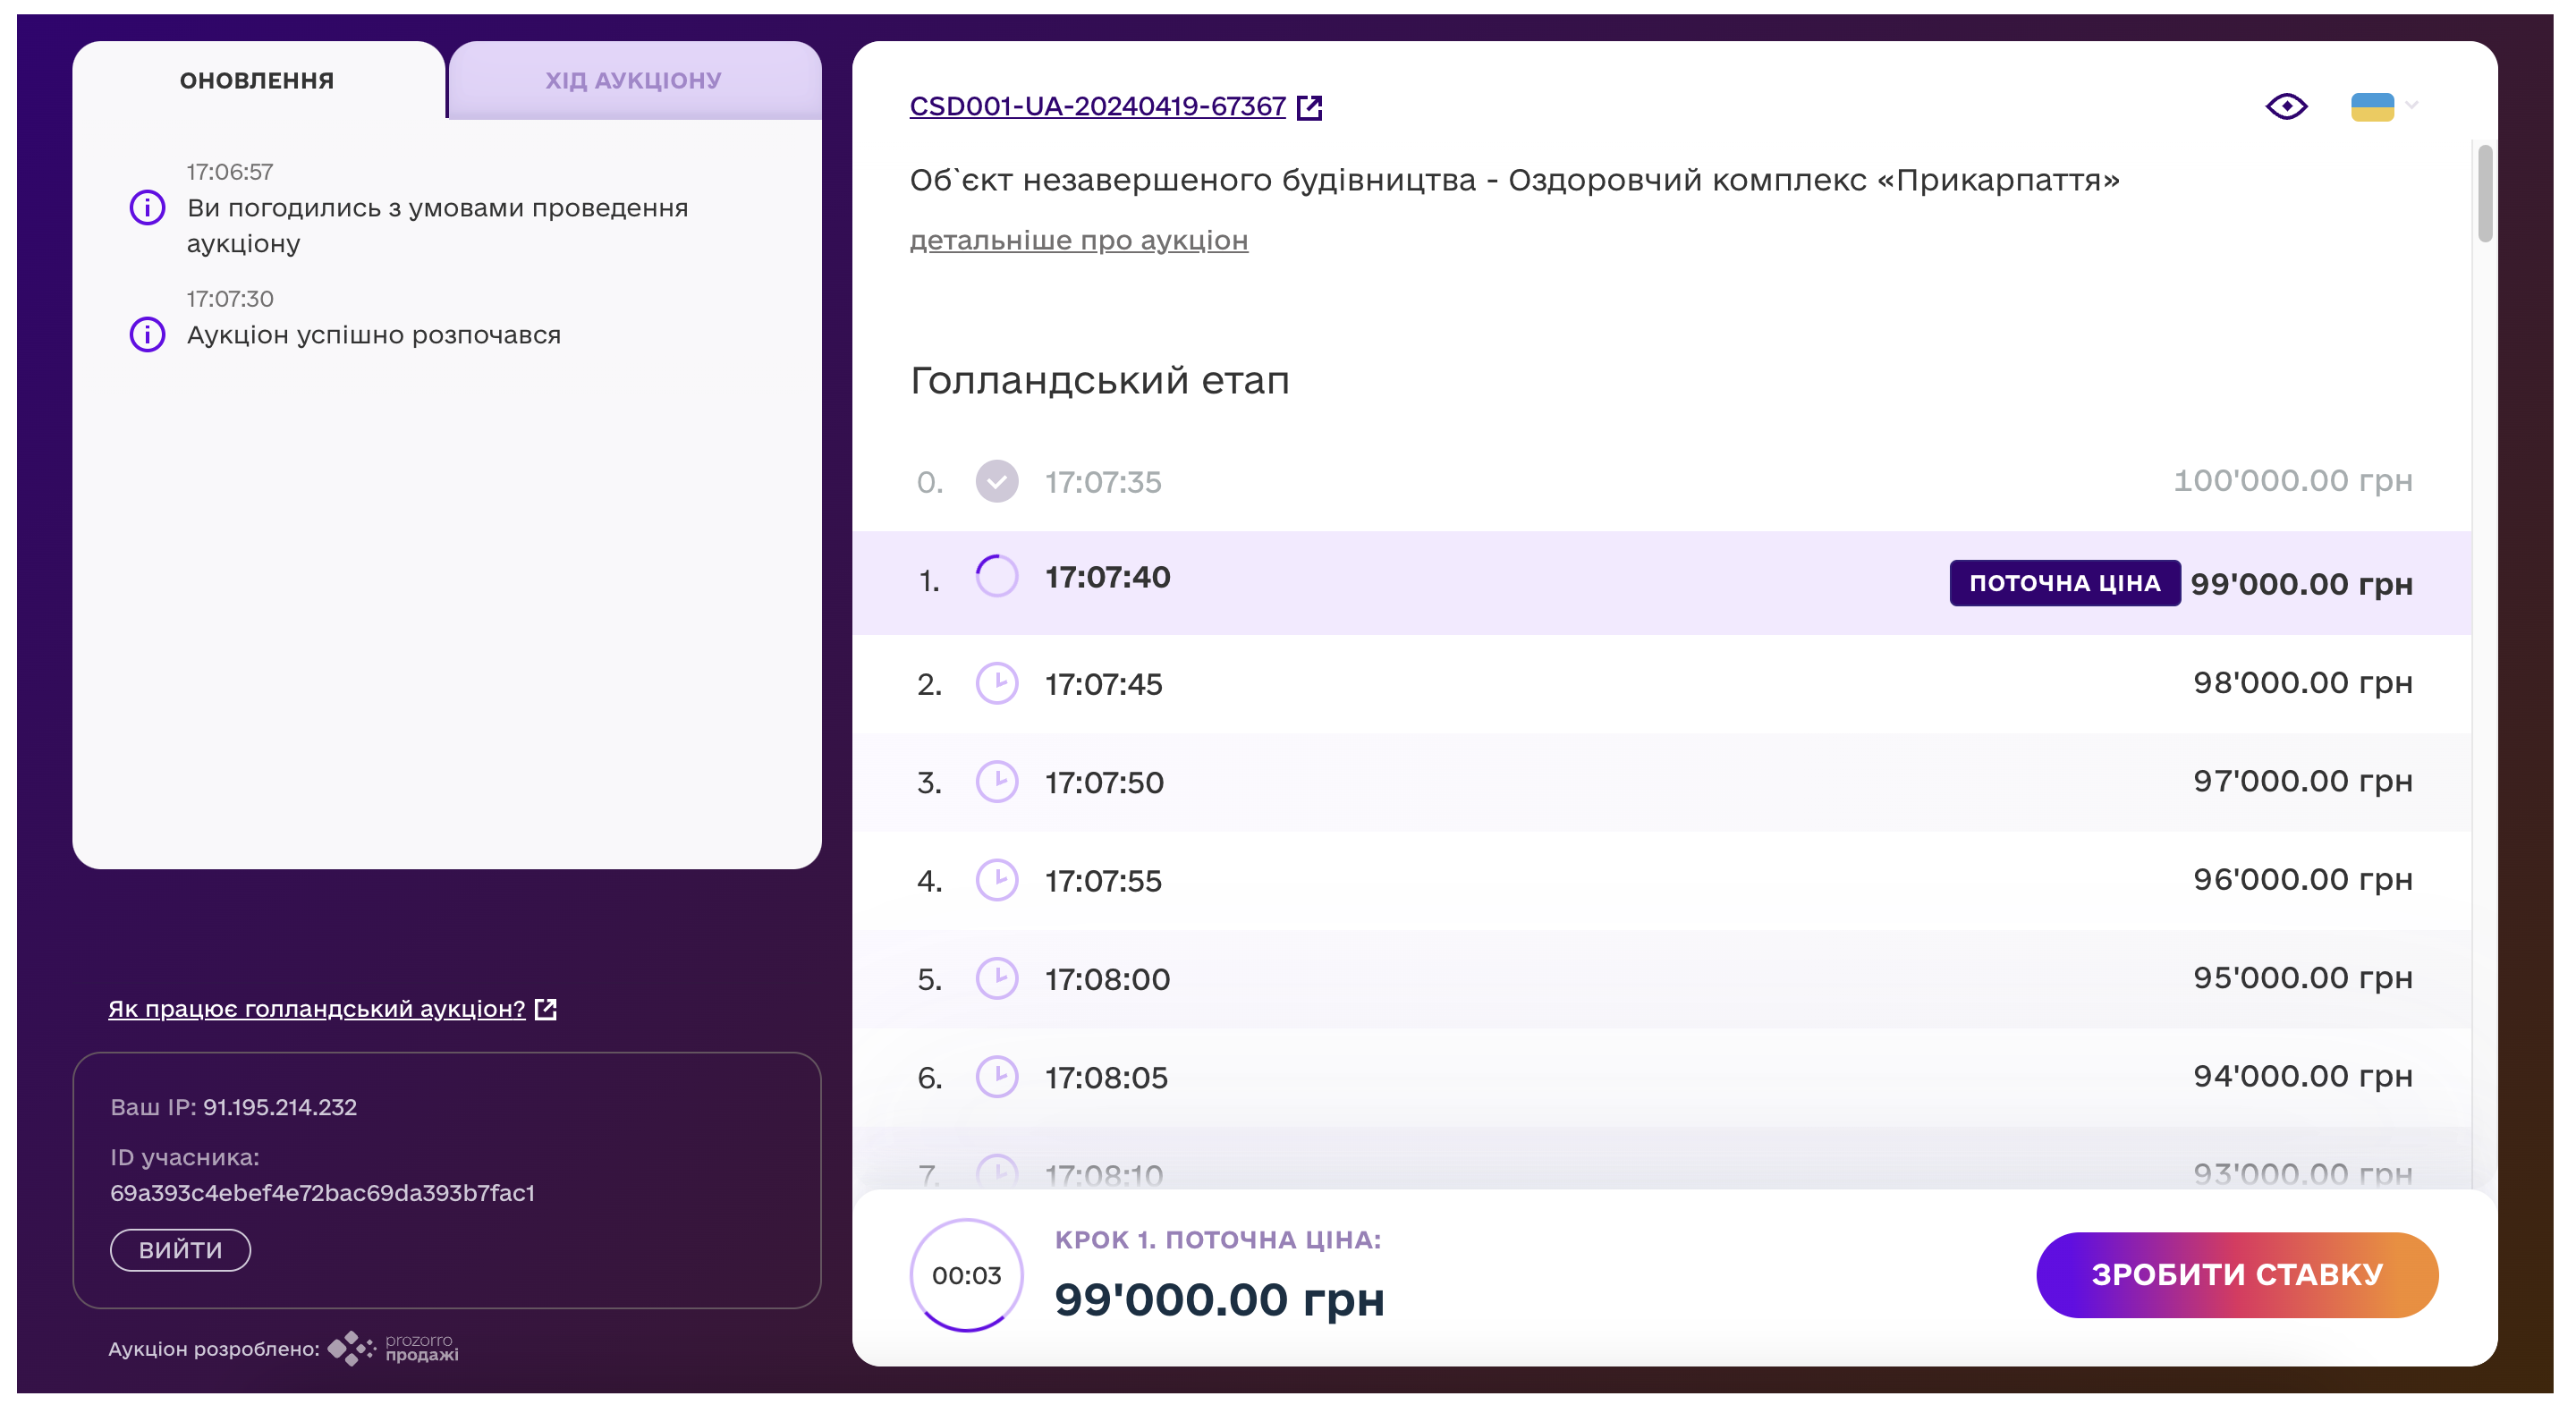Viewport: 2576px width, 1413px height.
Task: Click the external link icon beside auction ID
Action: pyautogui.click(x=1309, y=108)
